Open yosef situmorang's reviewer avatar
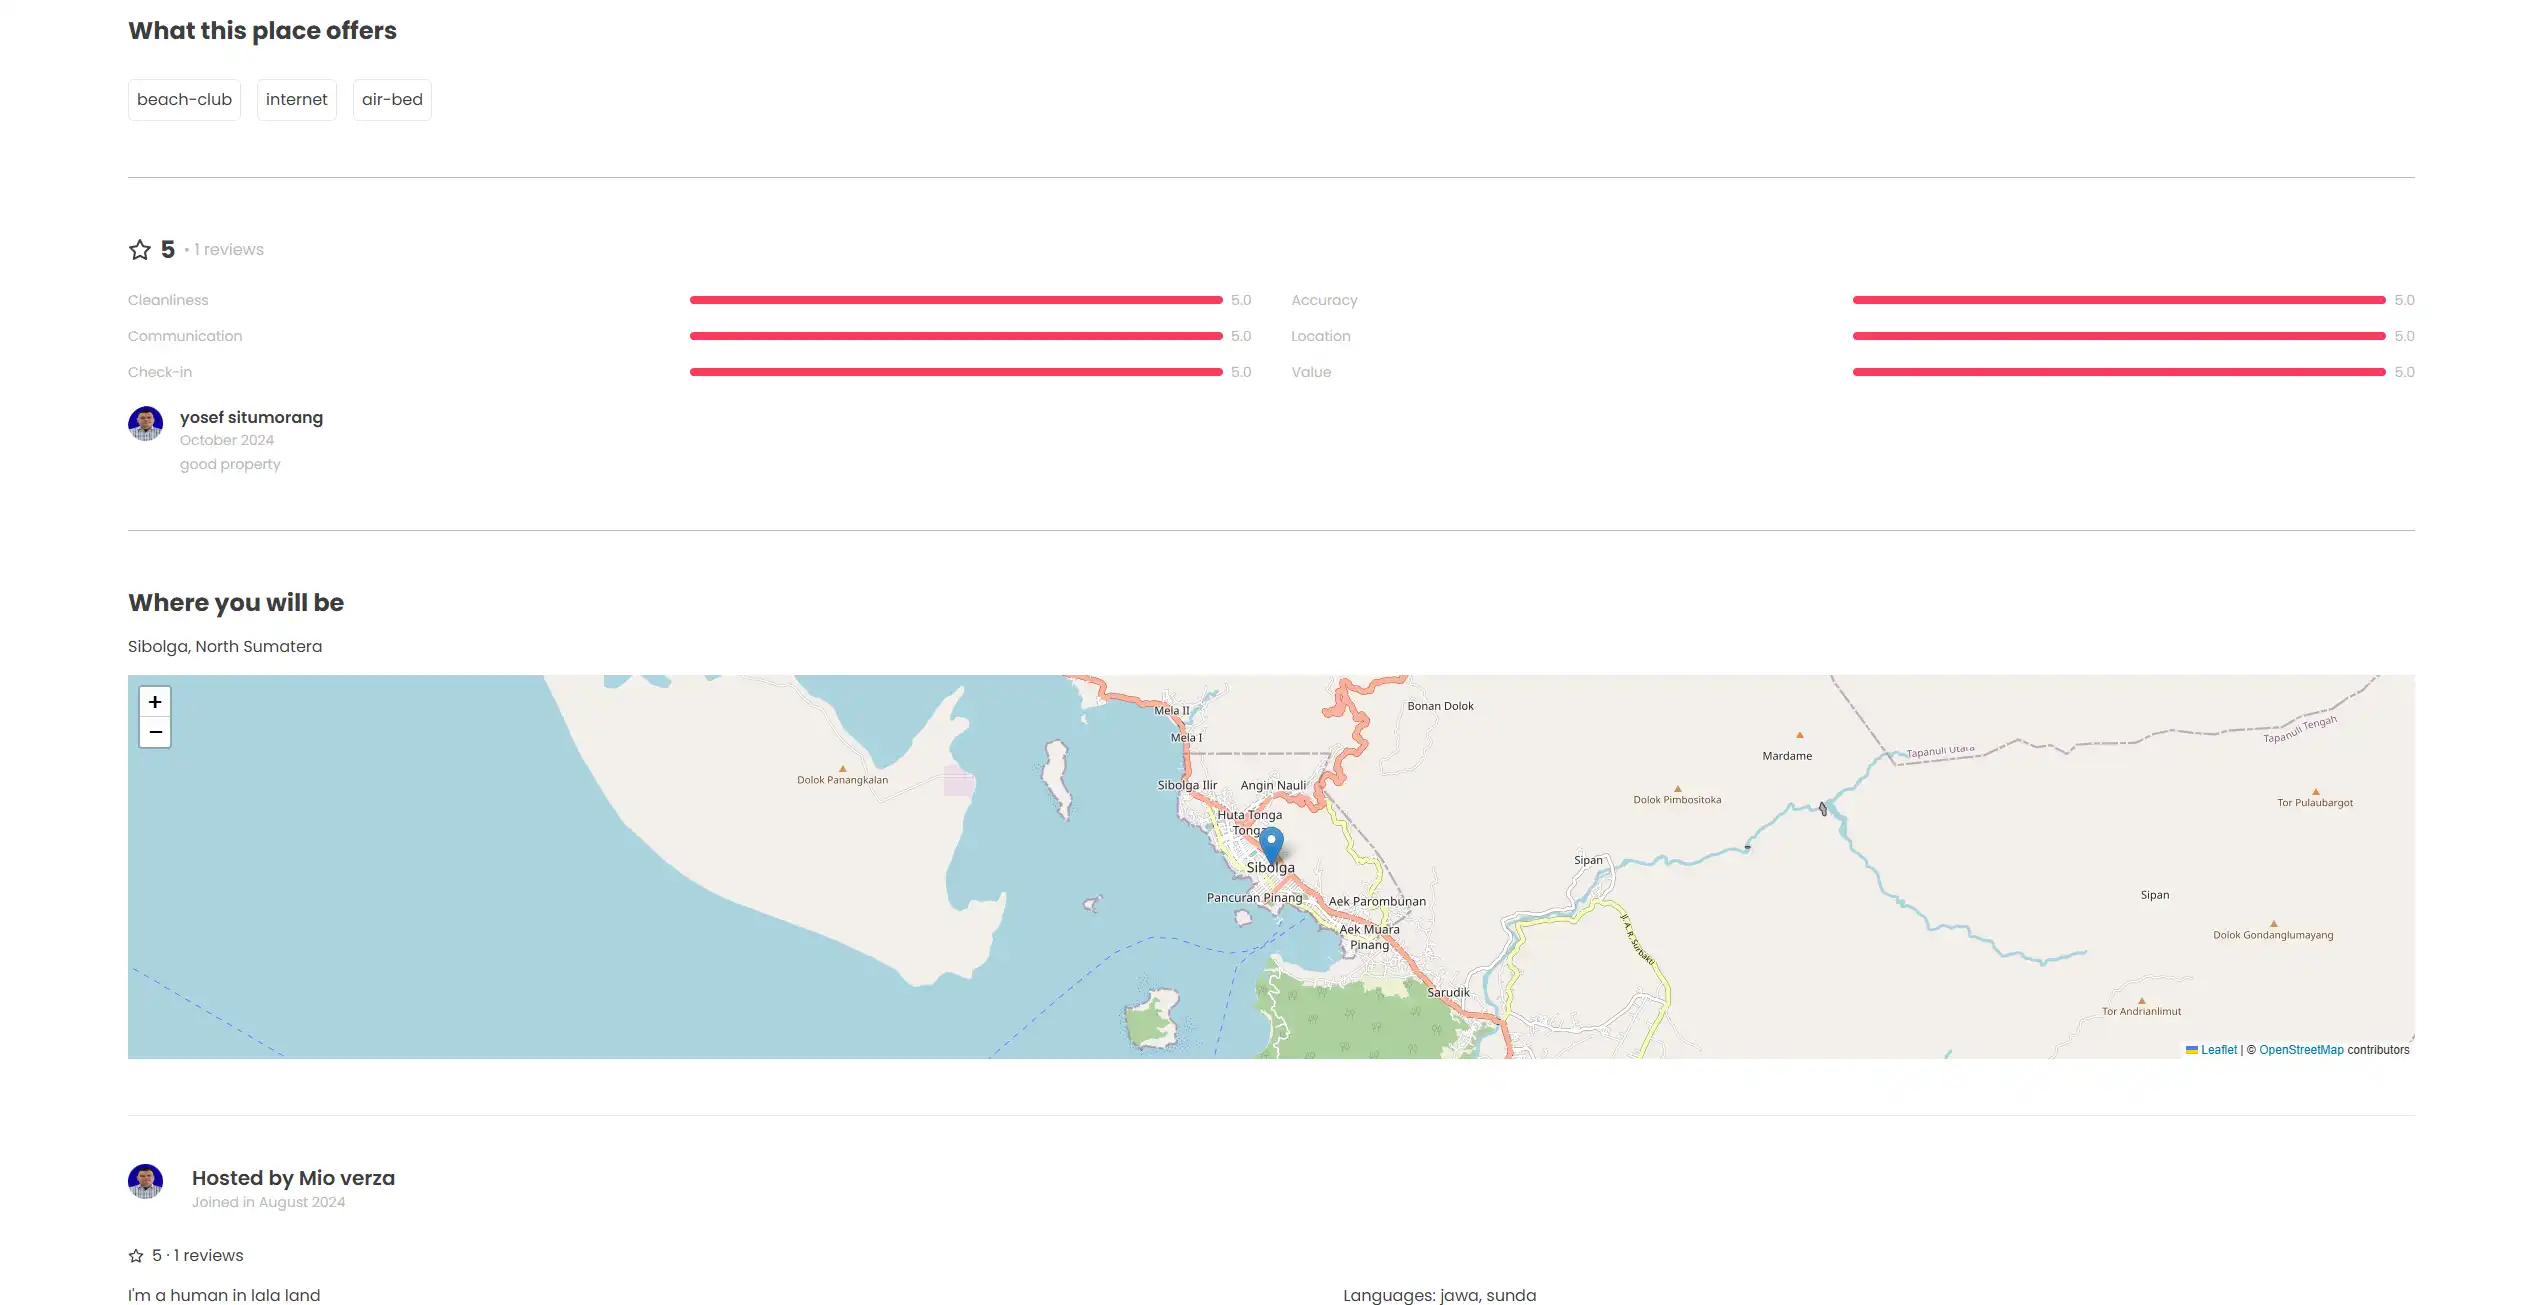2539x1305 pixels. click(x=146, y=423)
